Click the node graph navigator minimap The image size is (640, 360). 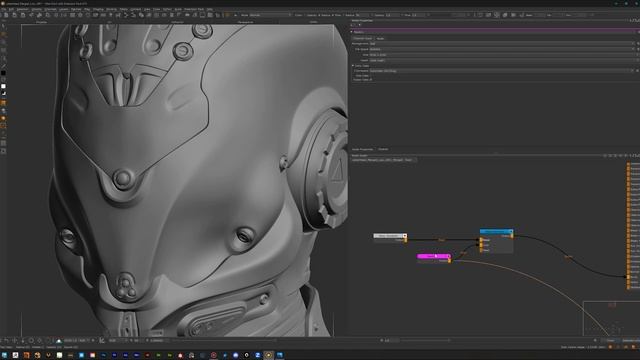(x=611, y=318)
